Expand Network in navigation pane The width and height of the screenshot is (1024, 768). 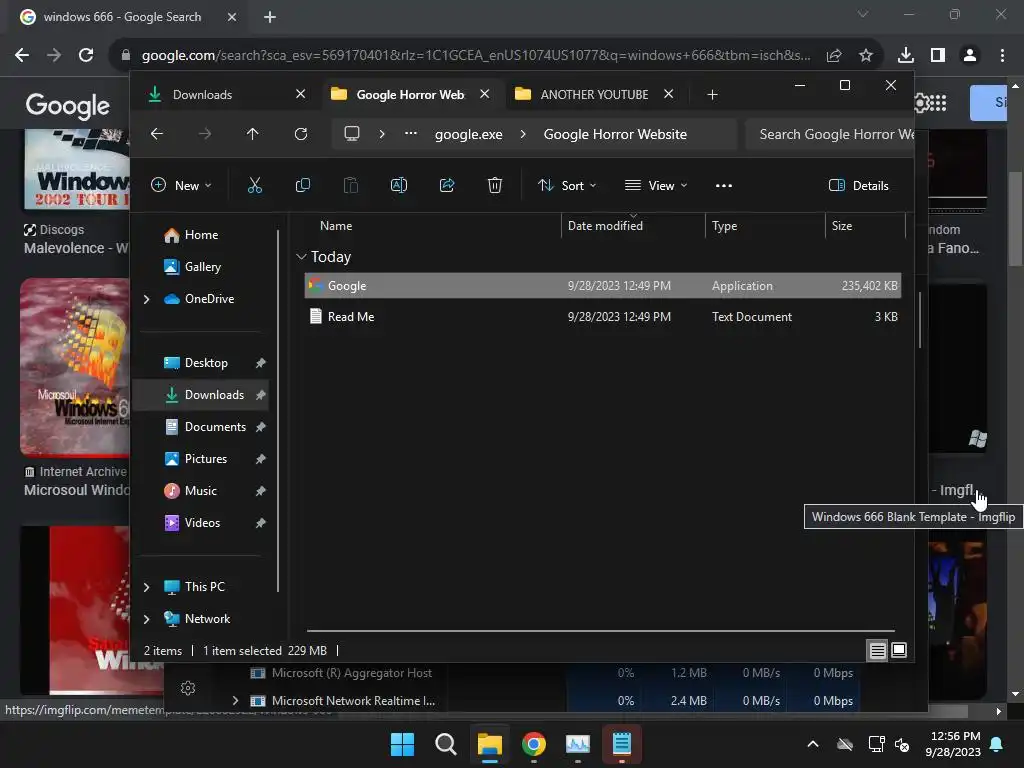146,619
